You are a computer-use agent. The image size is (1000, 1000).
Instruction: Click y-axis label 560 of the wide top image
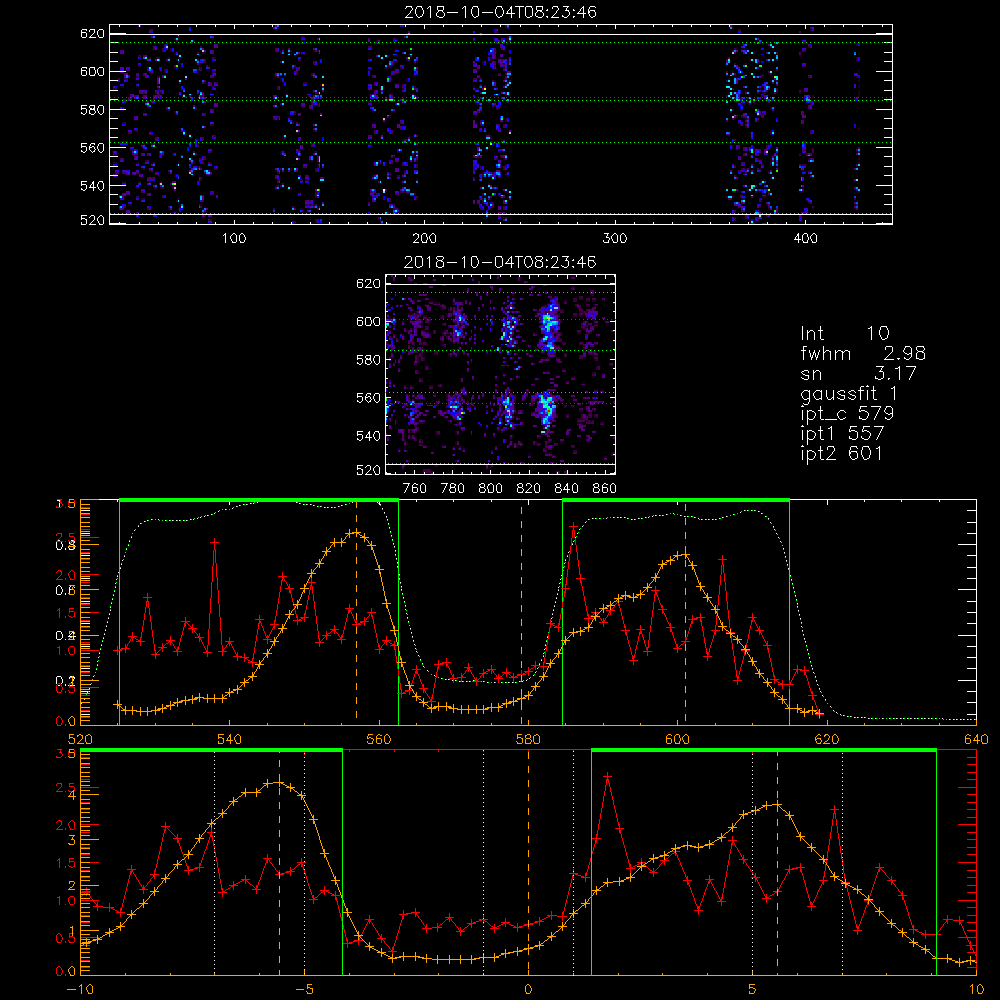92,147
